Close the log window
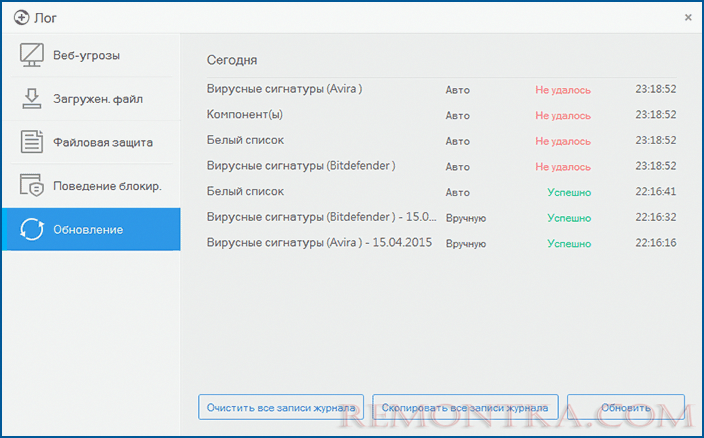 [688, 17]
